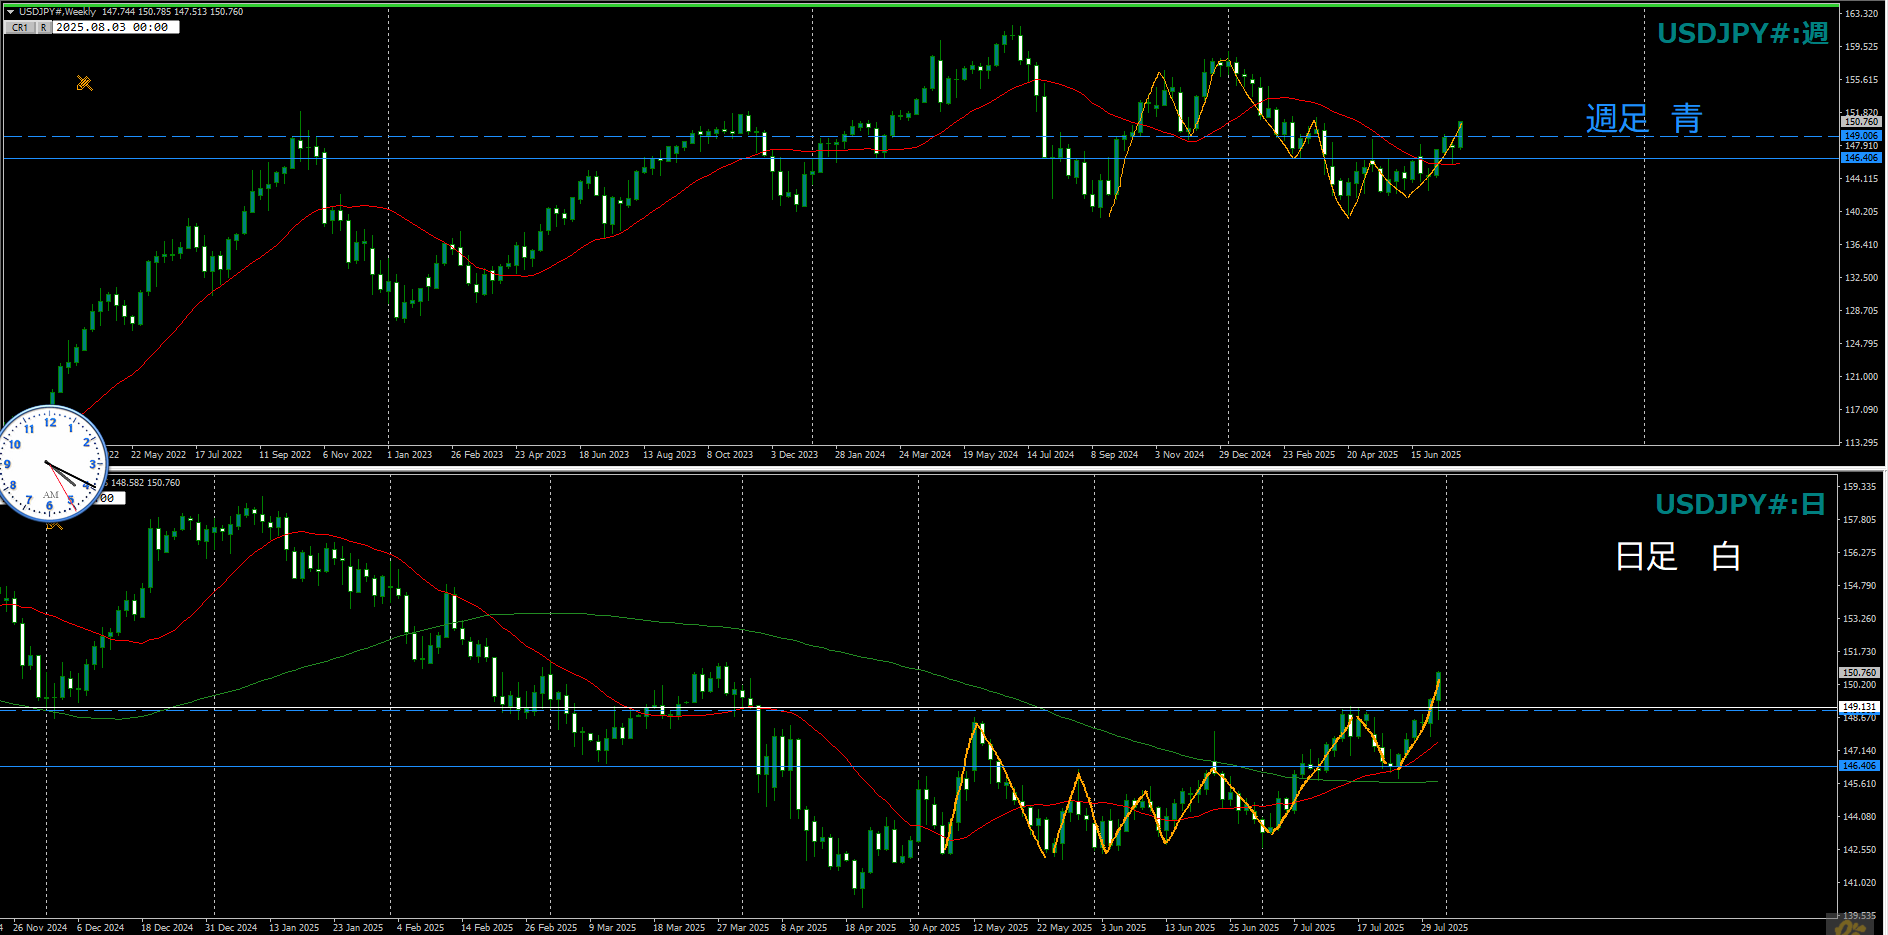Click the 151.730 price label on the daily axis

point(1859,652)
